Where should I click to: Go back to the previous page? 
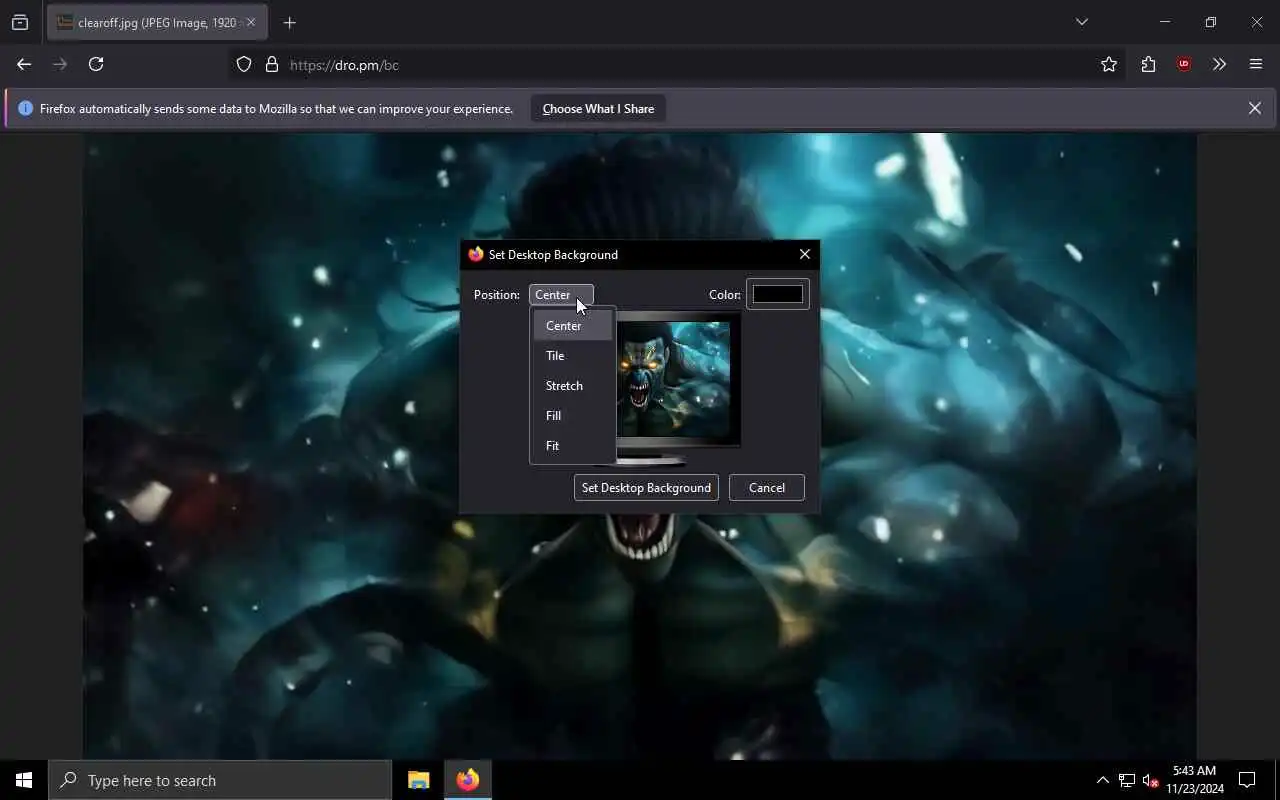(24, 64)
